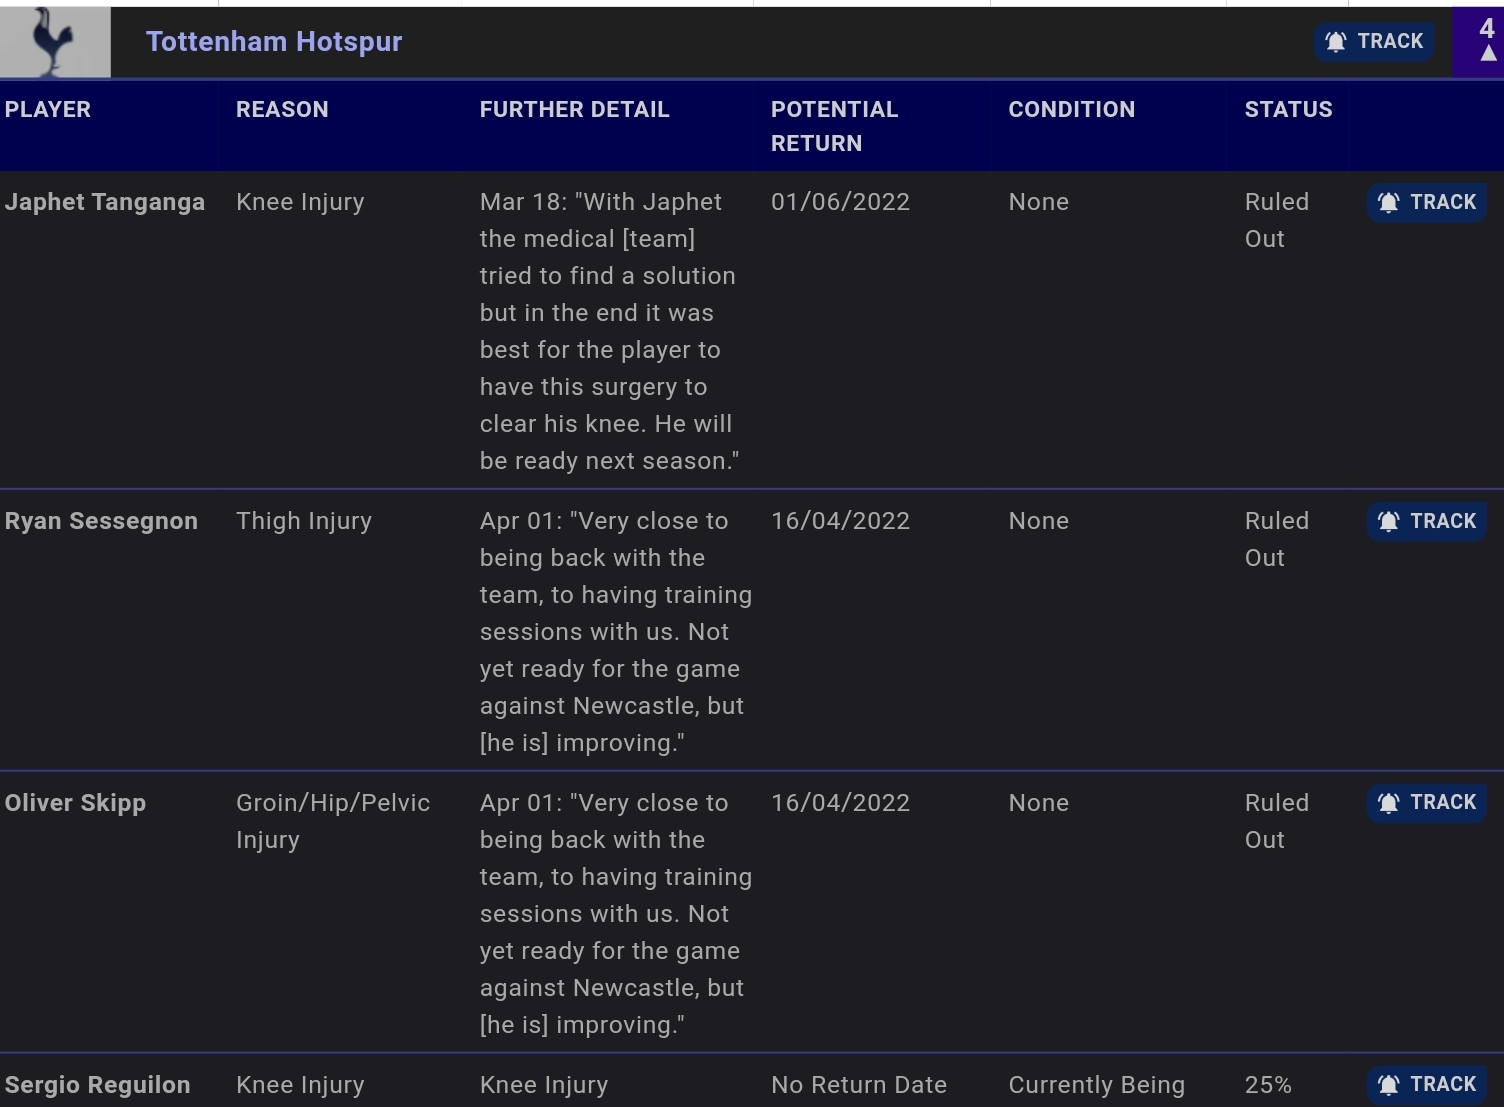Image resolution: width=1504 pixels, height=1107 pixels.
Task: Select the CONDITION column header
Action: click(1071, 109)
